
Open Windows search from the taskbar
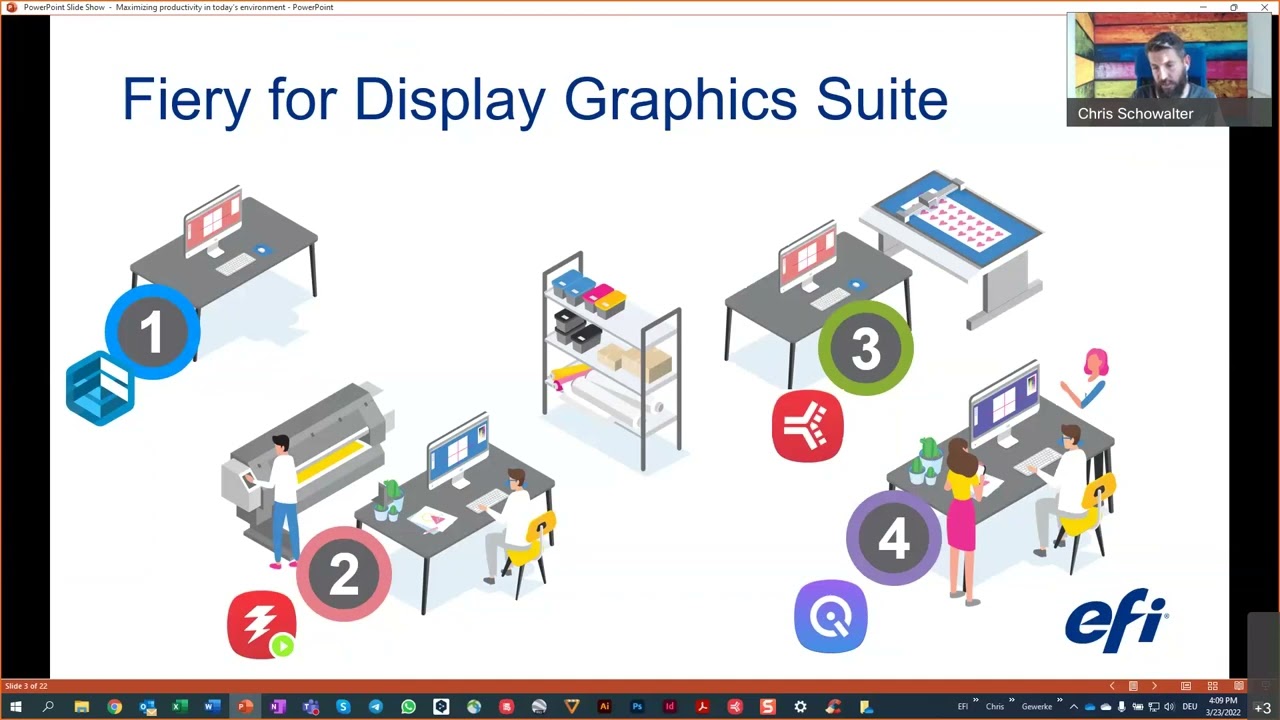(48, 707)
